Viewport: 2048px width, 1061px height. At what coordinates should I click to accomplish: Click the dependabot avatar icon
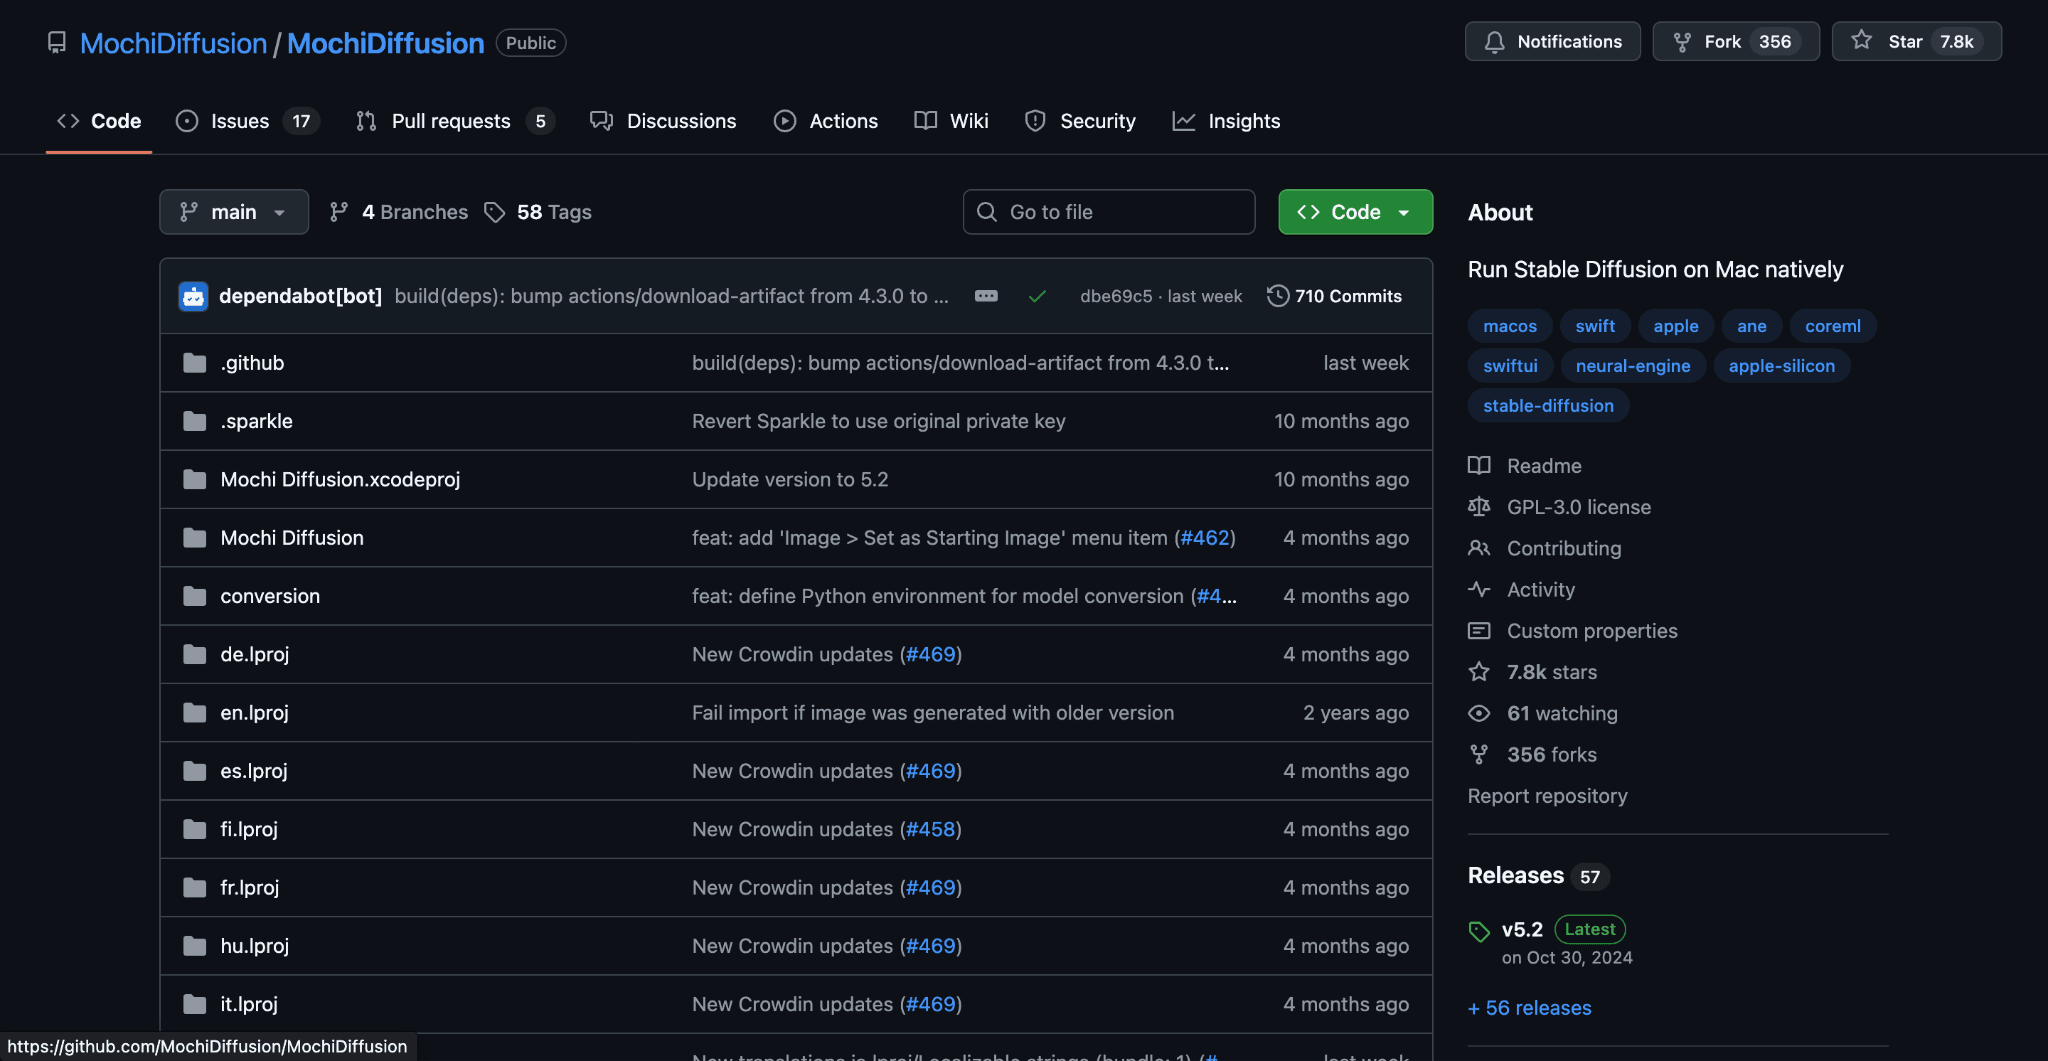click(193, 296)
